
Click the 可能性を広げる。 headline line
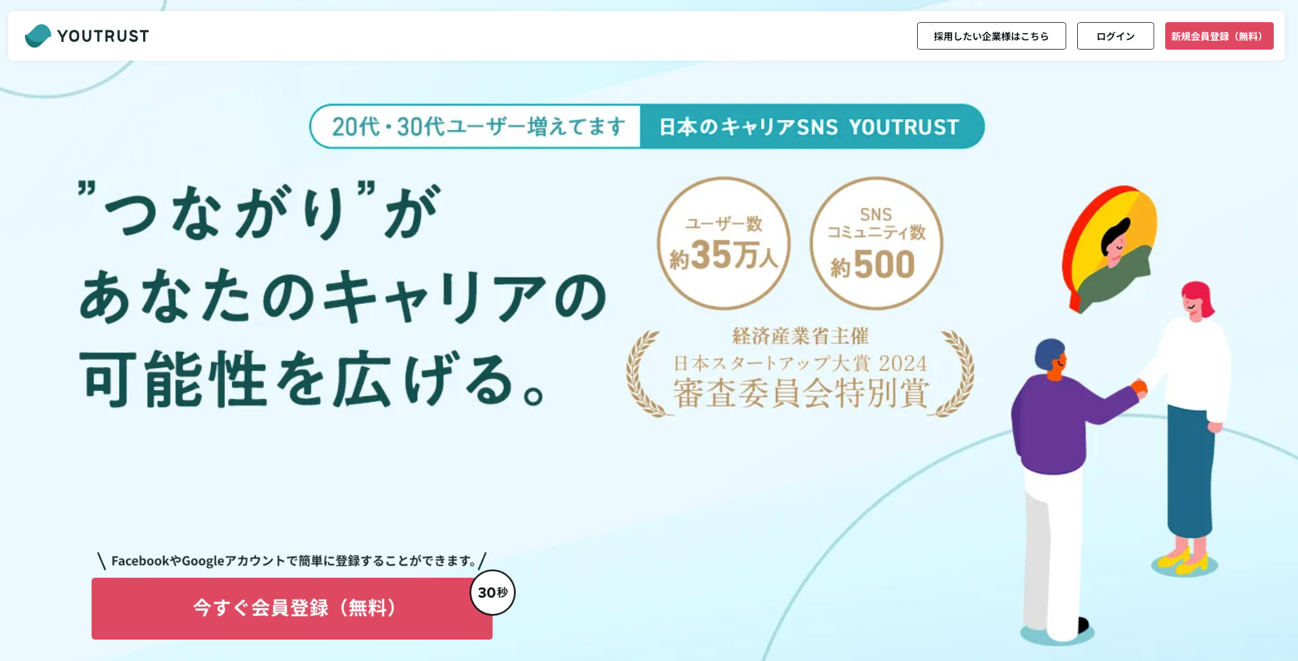(314, 379)
